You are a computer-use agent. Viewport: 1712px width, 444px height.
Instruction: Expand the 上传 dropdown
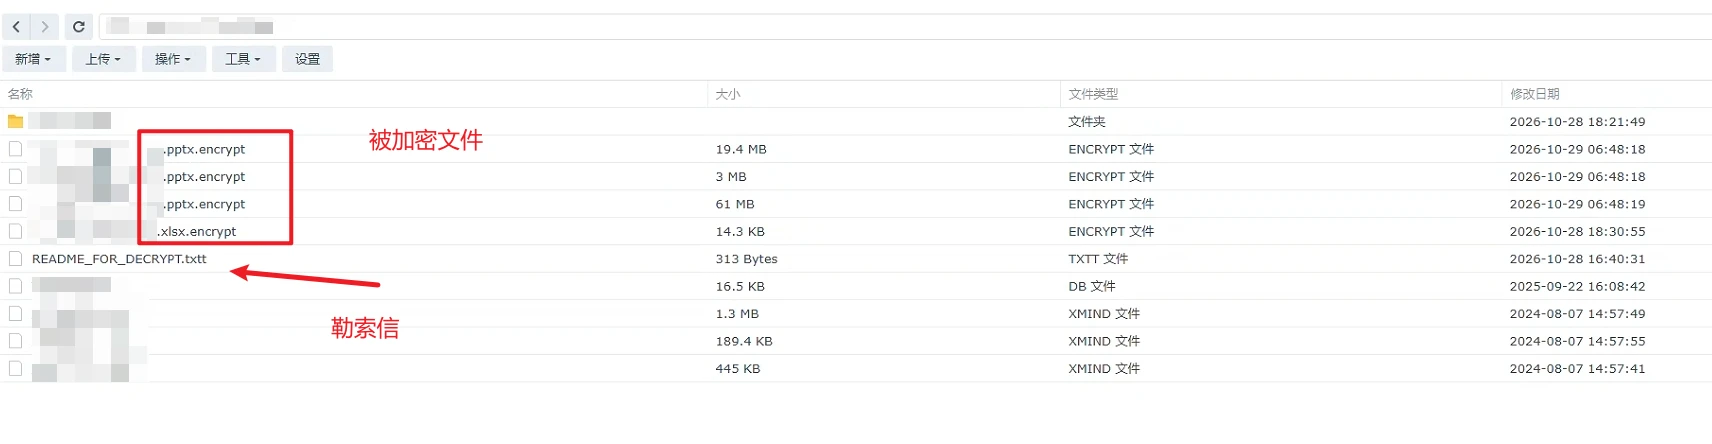point(103,59)
